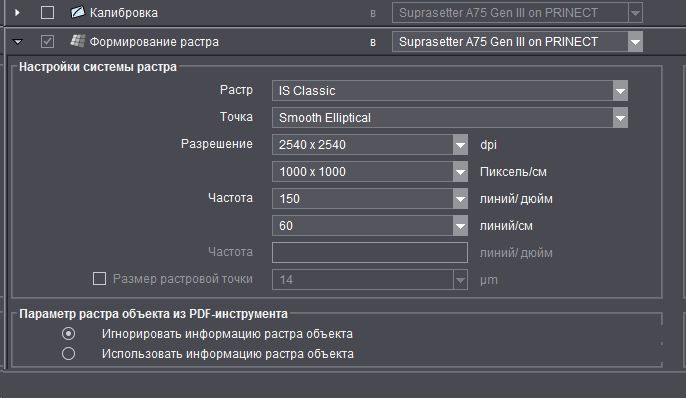Click the линий/см unit label

[x=506, y=226]
